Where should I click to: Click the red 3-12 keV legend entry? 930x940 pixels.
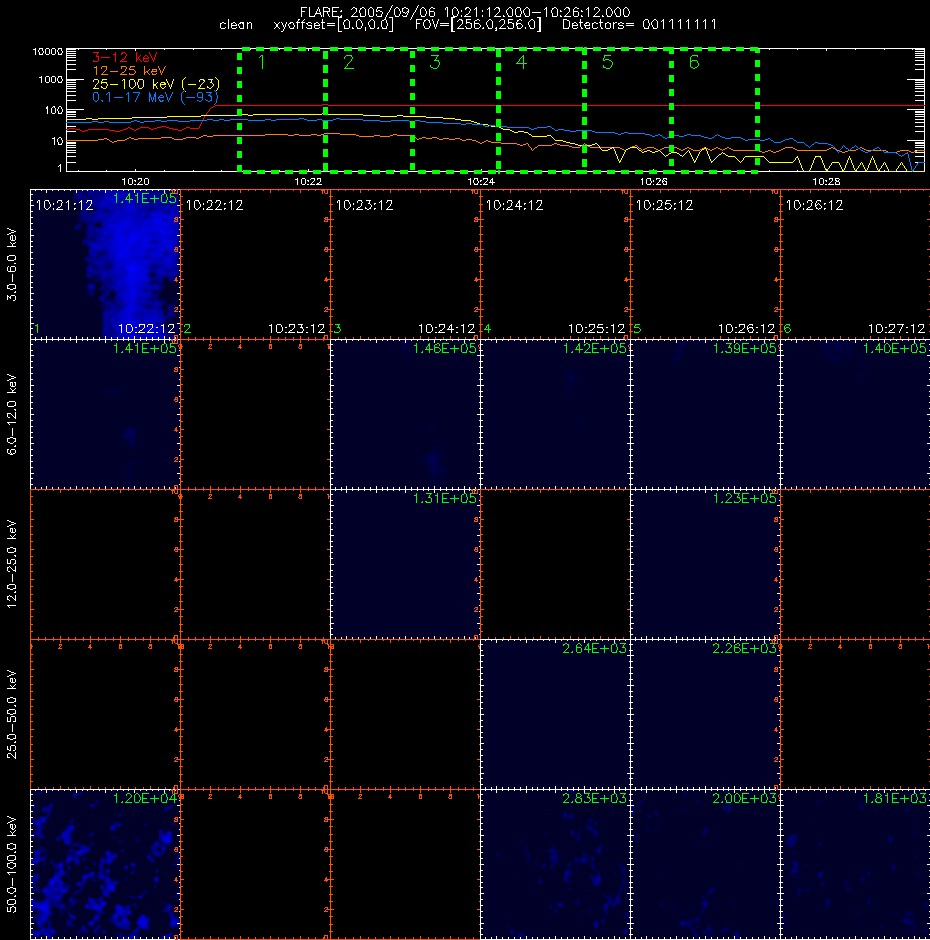coord(125,58)
